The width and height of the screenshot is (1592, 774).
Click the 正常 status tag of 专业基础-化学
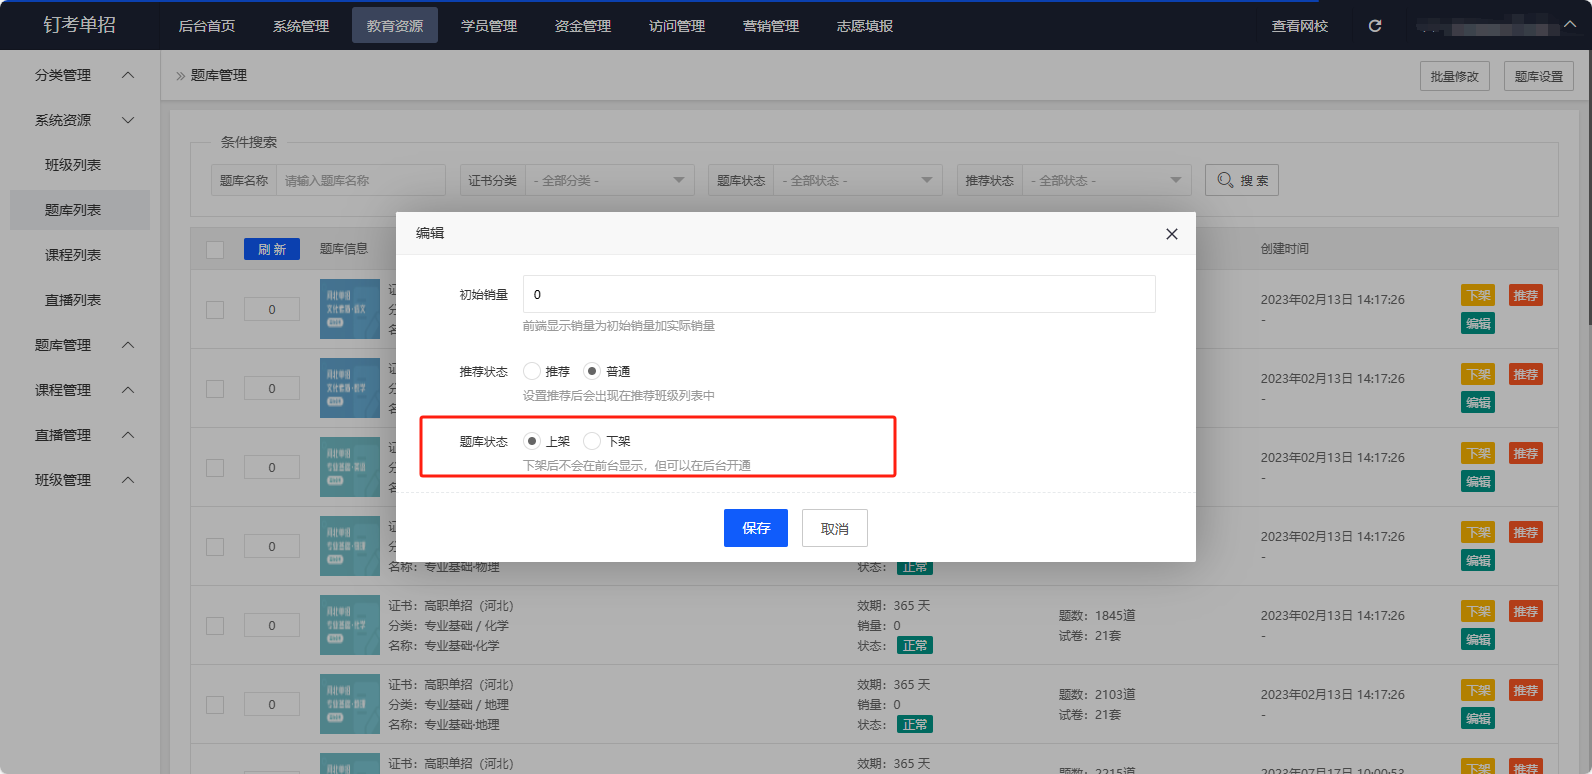[x=915, y=645]
